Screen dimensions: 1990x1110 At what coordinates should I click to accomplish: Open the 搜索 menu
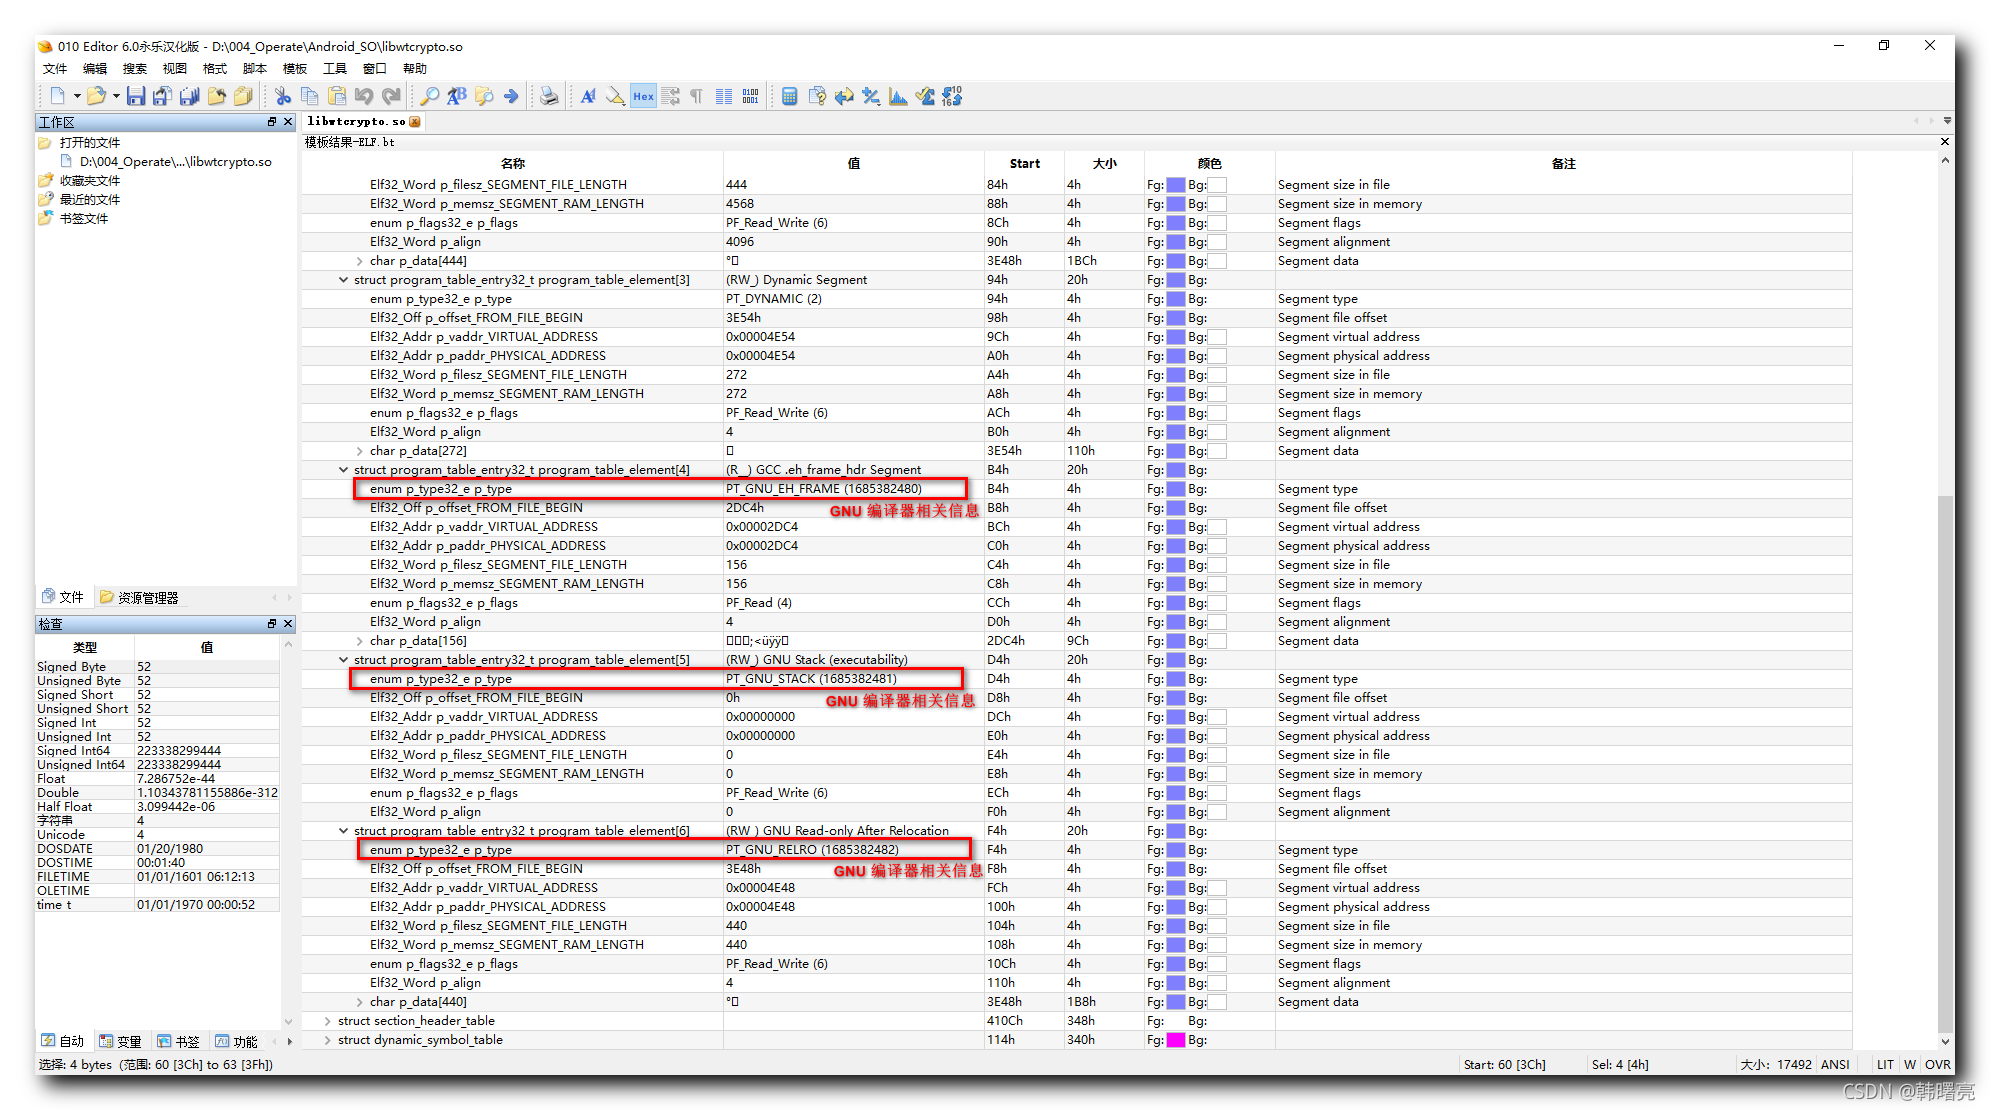pos(135,69)
